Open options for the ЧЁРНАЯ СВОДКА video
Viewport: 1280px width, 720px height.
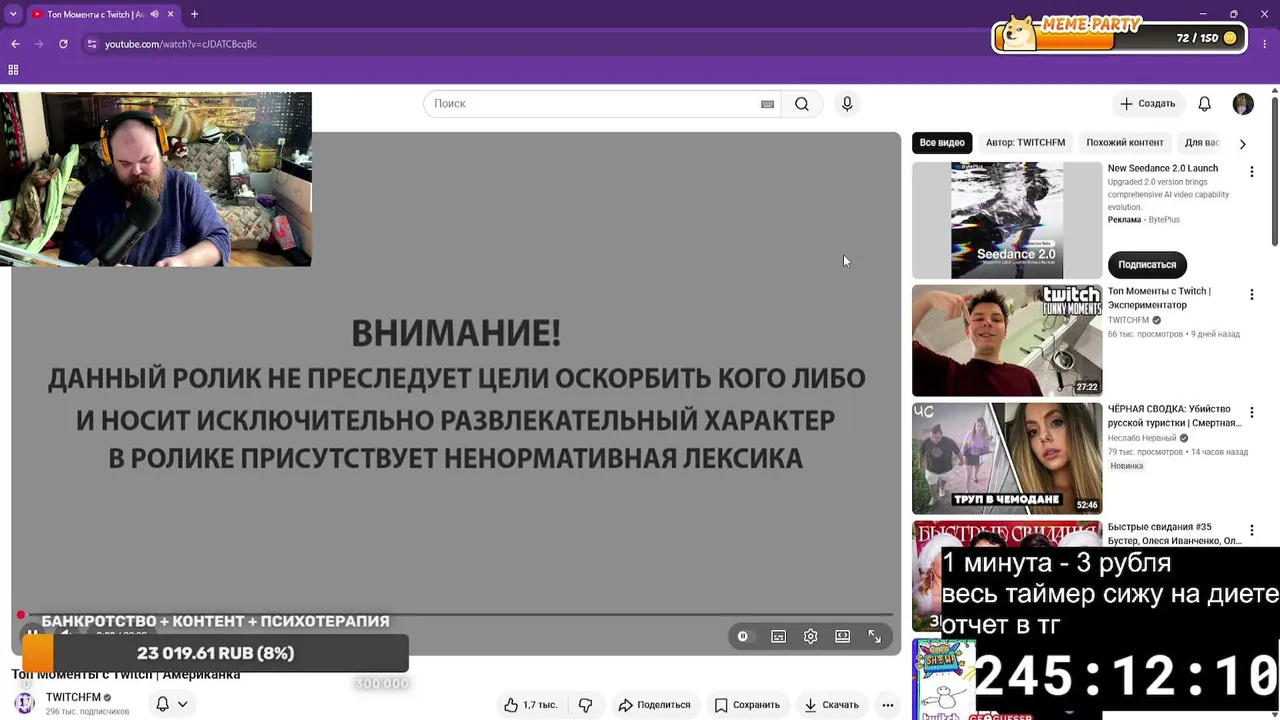1251,413
